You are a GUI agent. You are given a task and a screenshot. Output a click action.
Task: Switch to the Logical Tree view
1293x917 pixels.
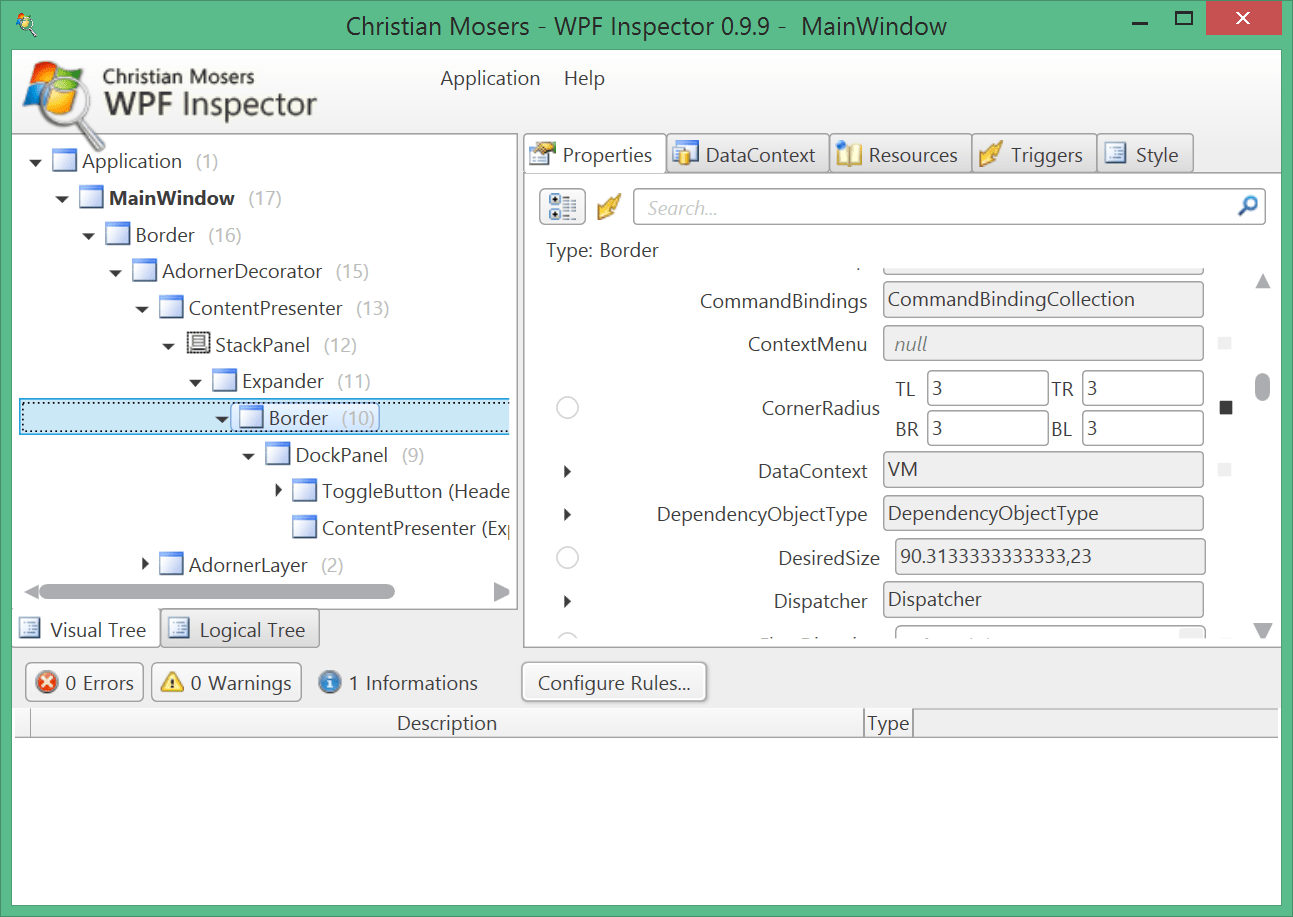[239, 629]
